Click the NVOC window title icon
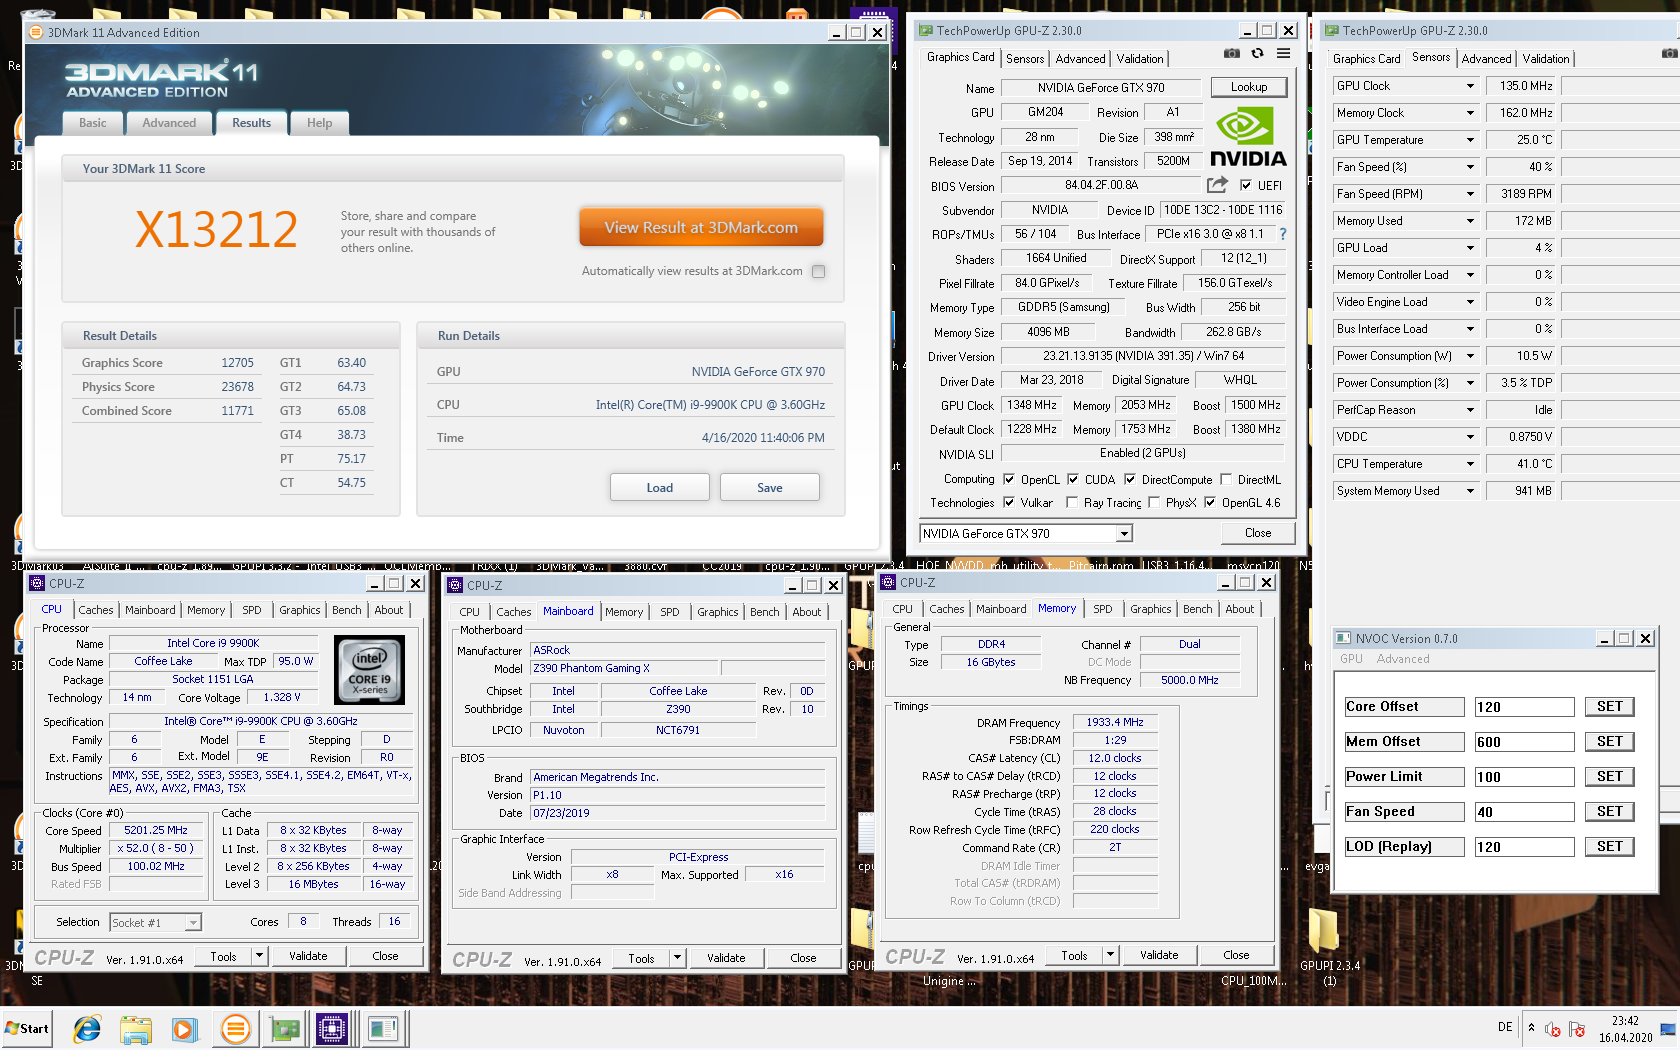 (1344, 638)
